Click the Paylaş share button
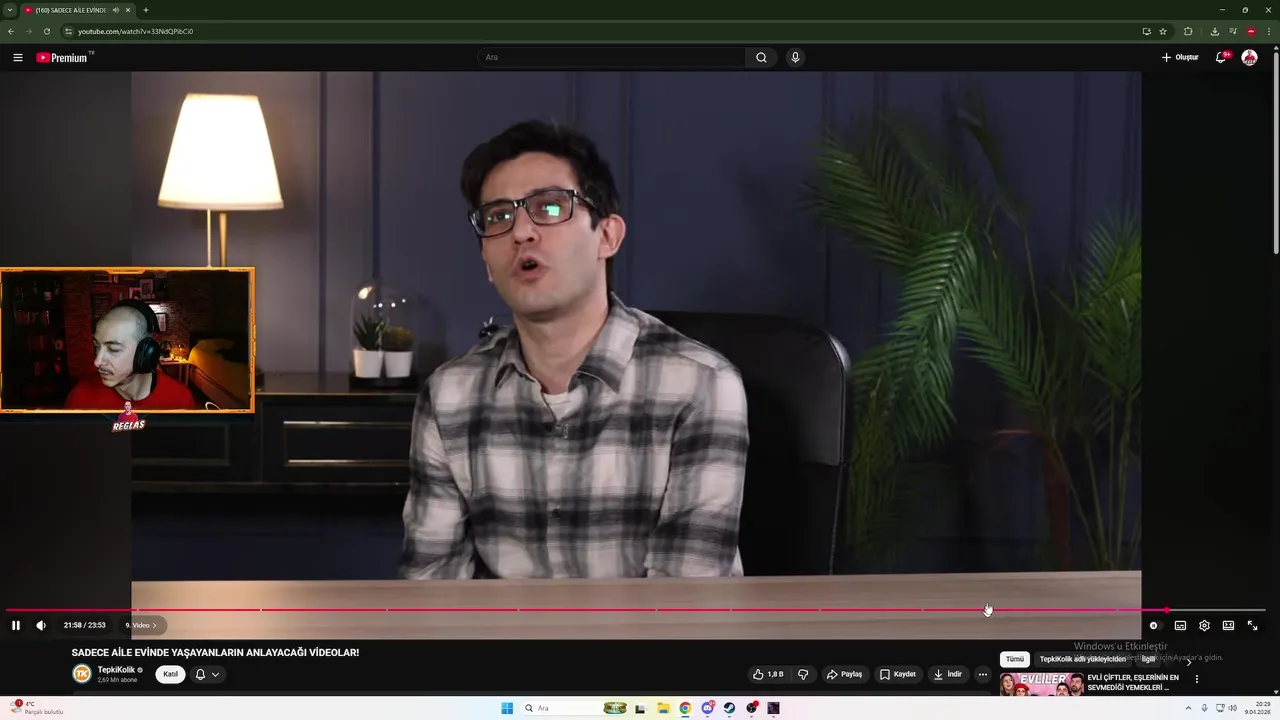 (844, 674)
